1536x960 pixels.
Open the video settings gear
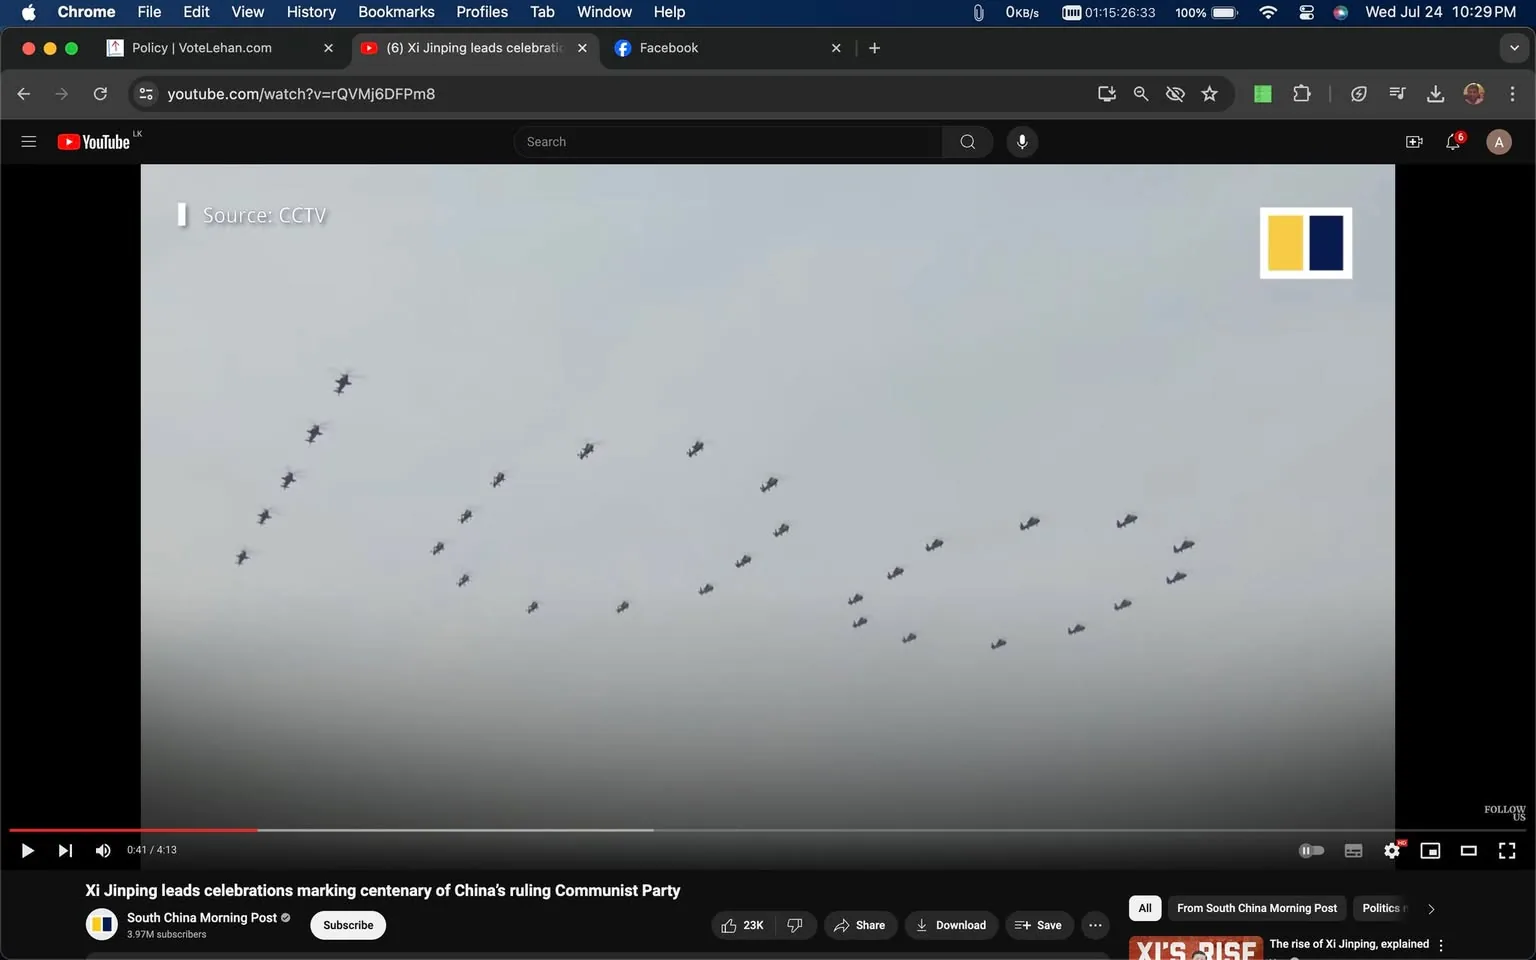click(1392, 850)
